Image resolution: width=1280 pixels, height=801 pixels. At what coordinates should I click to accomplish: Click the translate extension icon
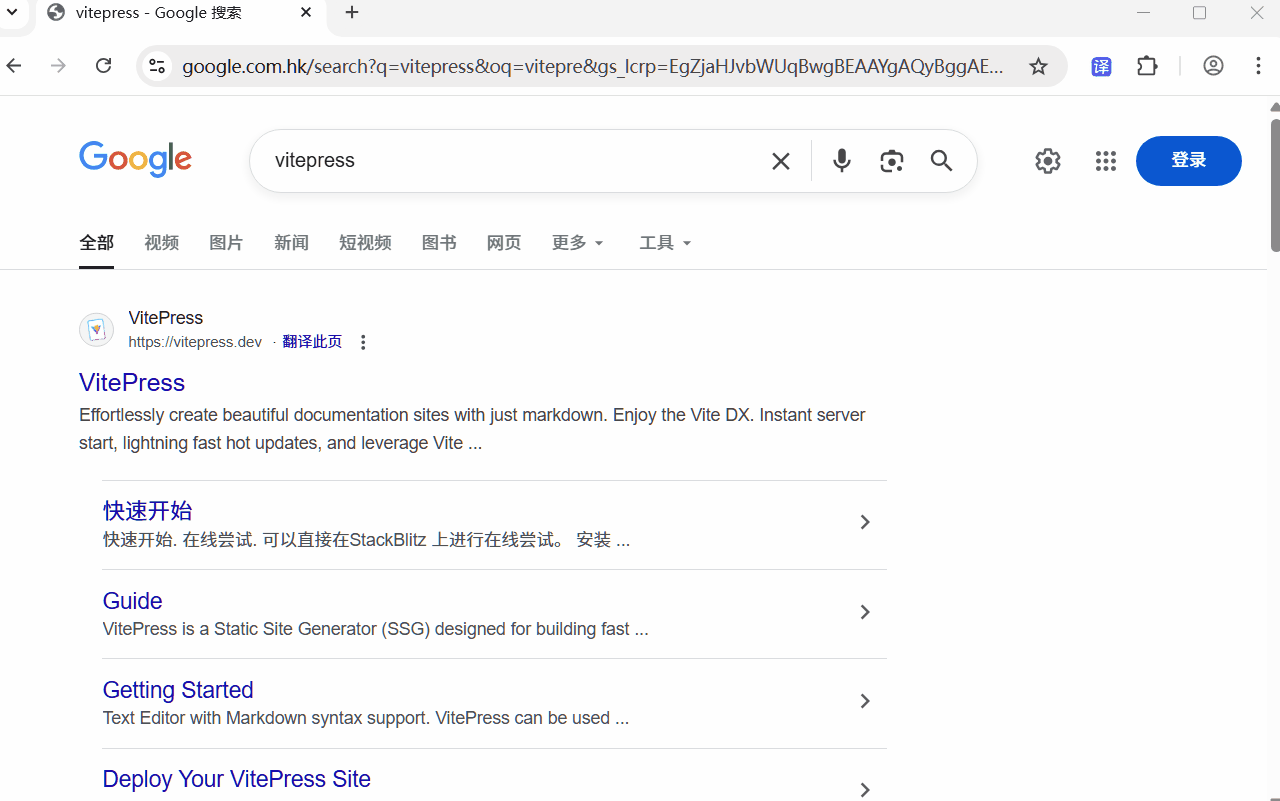tap(1101, 66)
